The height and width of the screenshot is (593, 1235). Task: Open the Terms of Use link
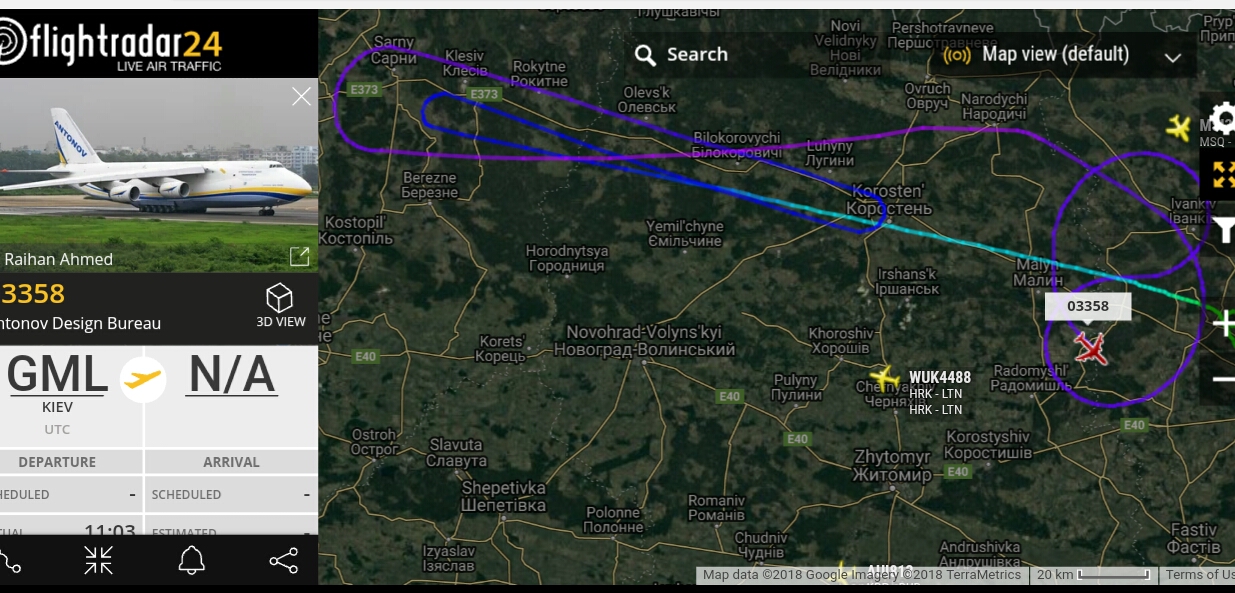(1199, 575)
